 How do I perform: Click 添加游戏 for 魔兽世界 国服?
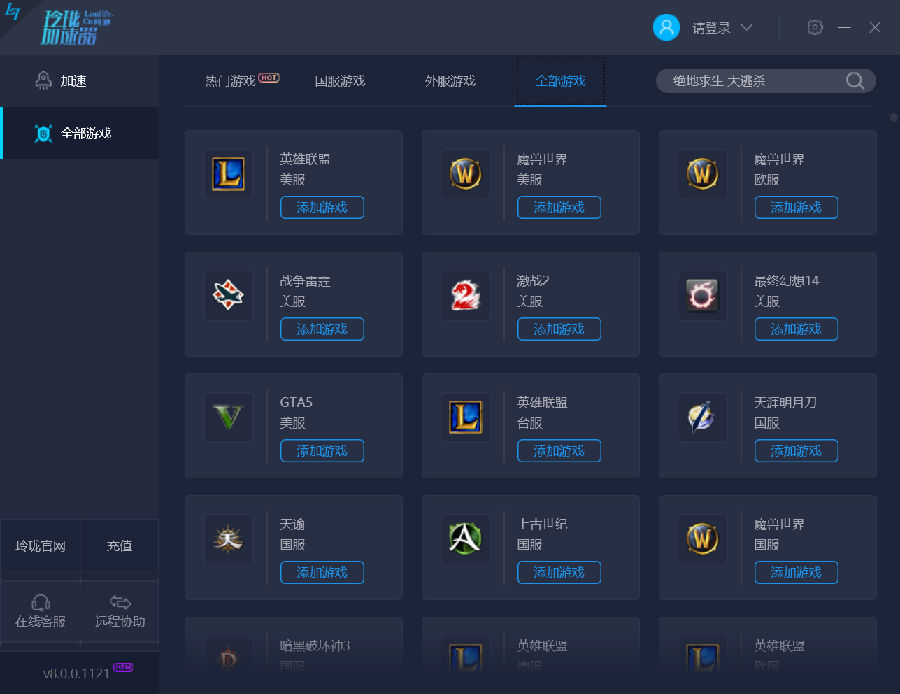pyautogui.click(x=796, y=572)
